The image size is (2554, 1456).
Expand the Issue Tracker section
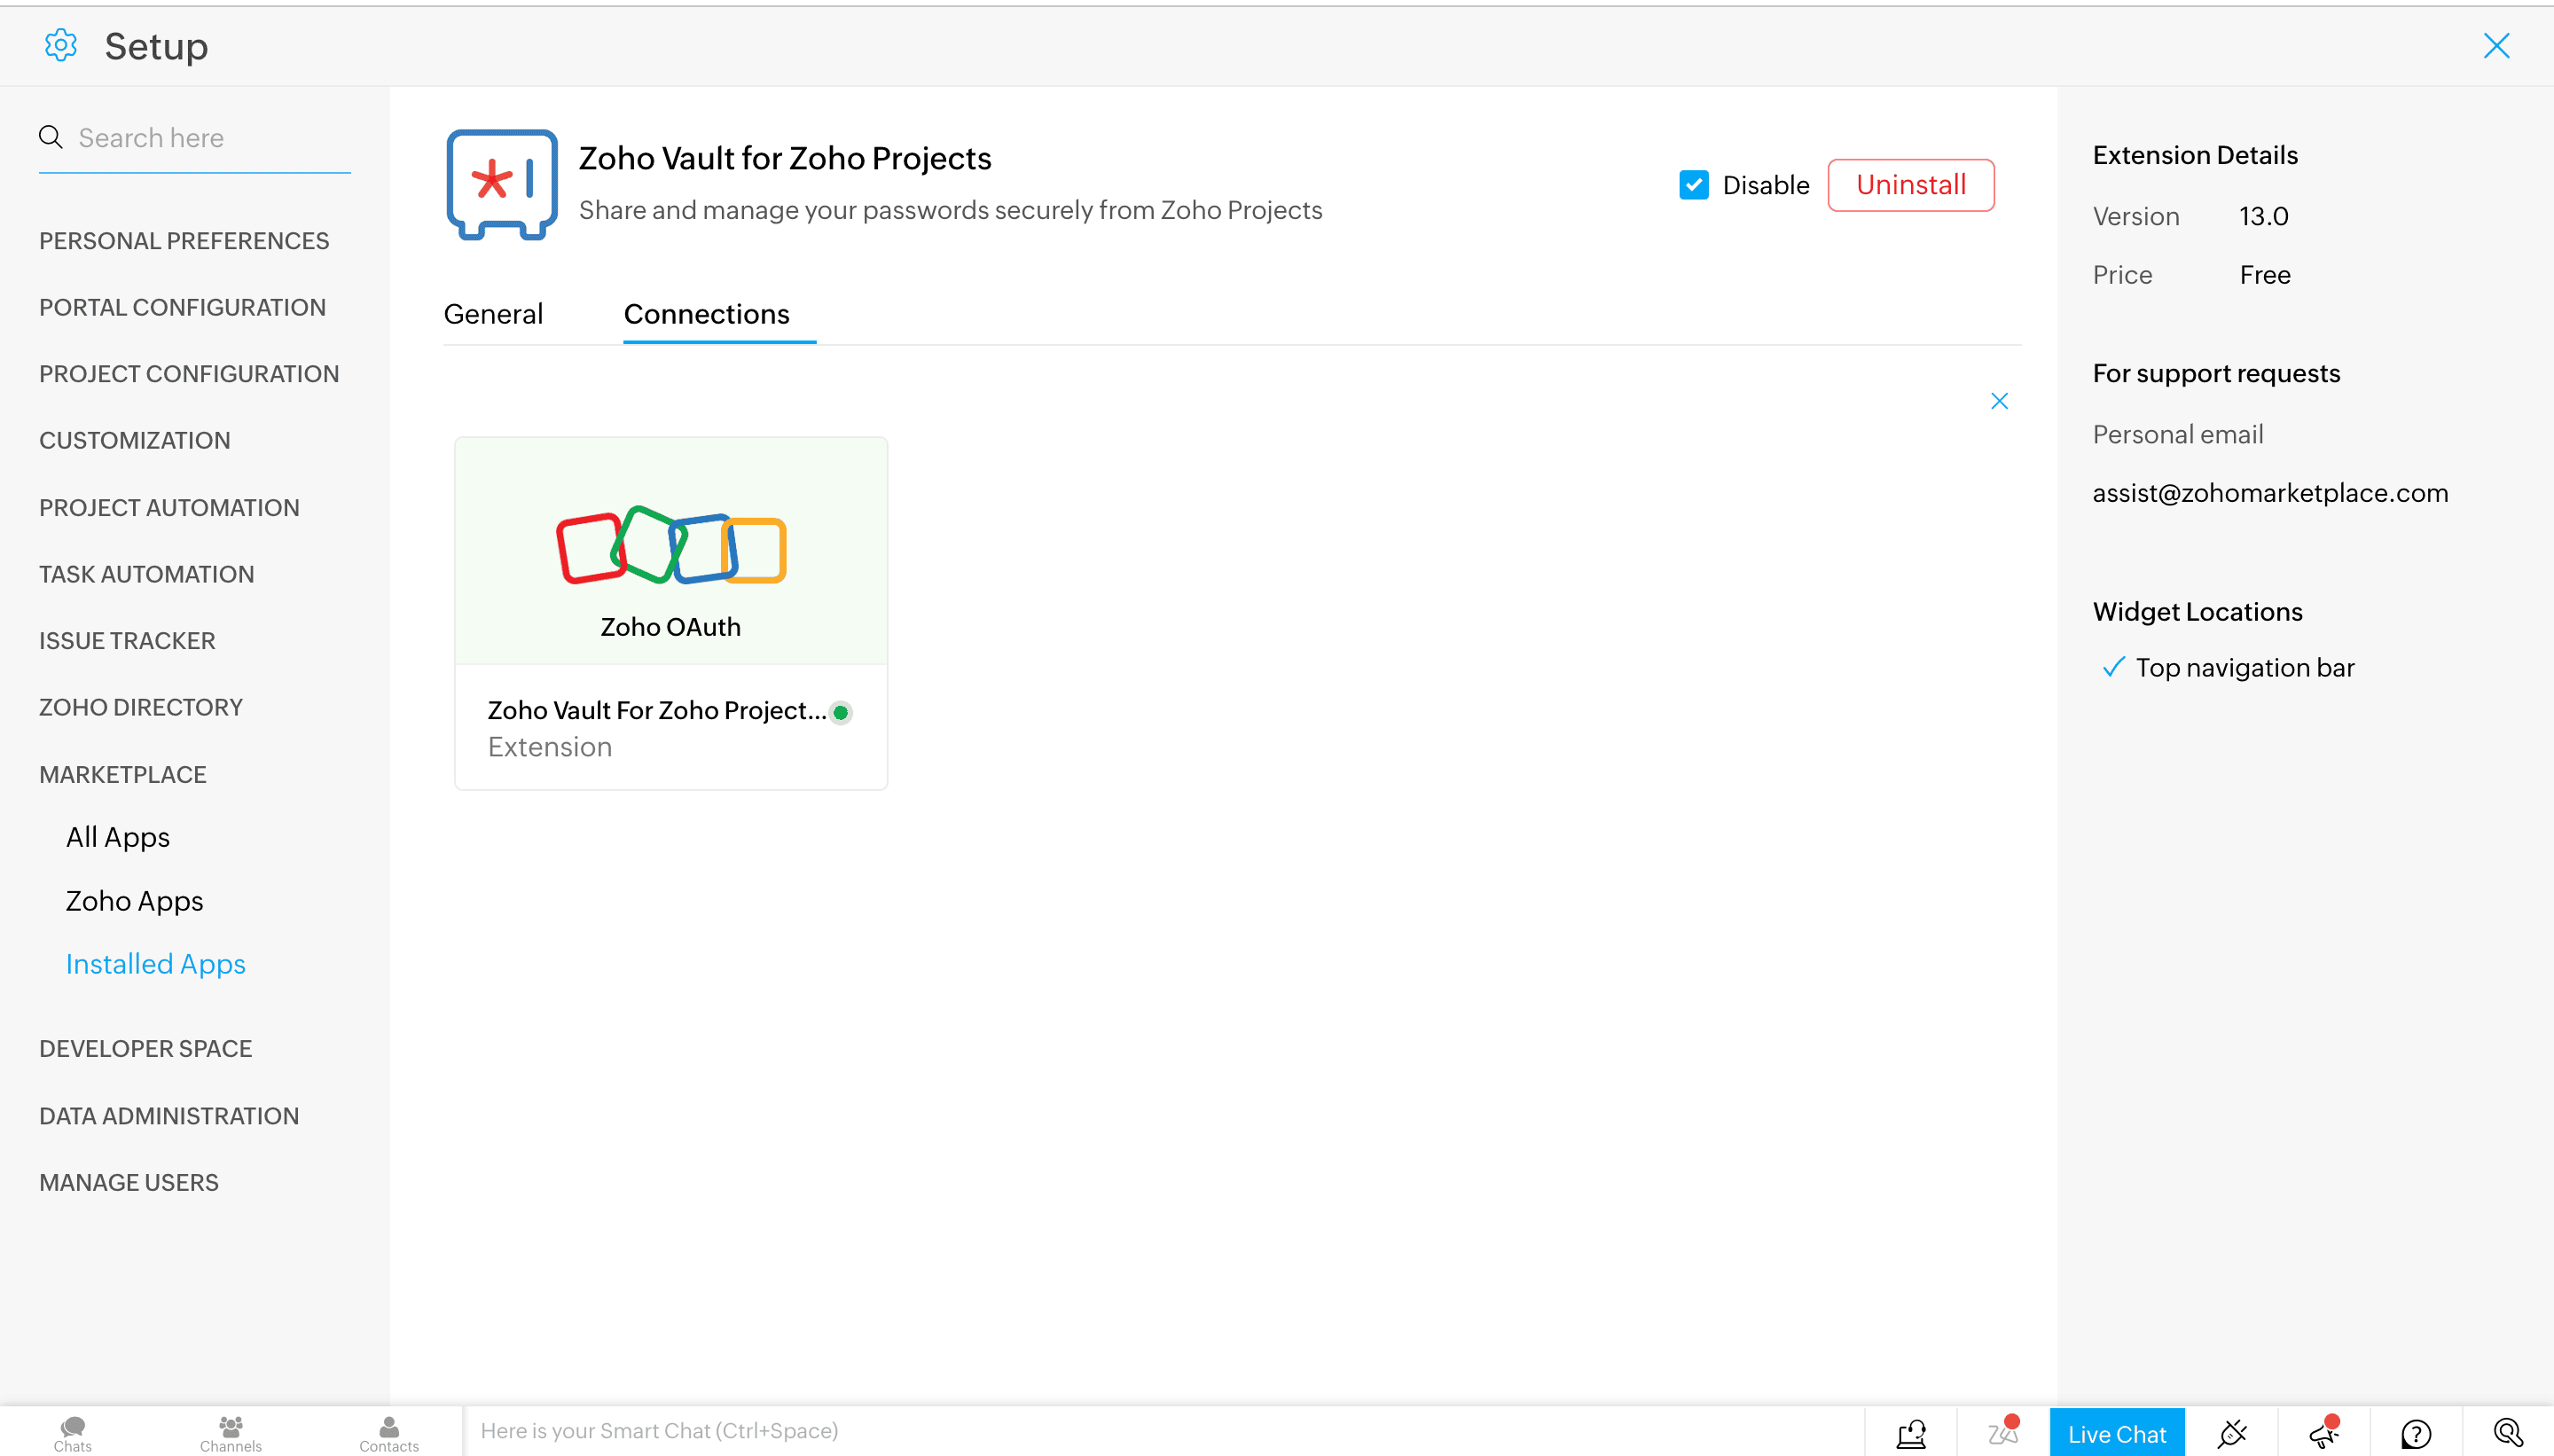(127, 641)
